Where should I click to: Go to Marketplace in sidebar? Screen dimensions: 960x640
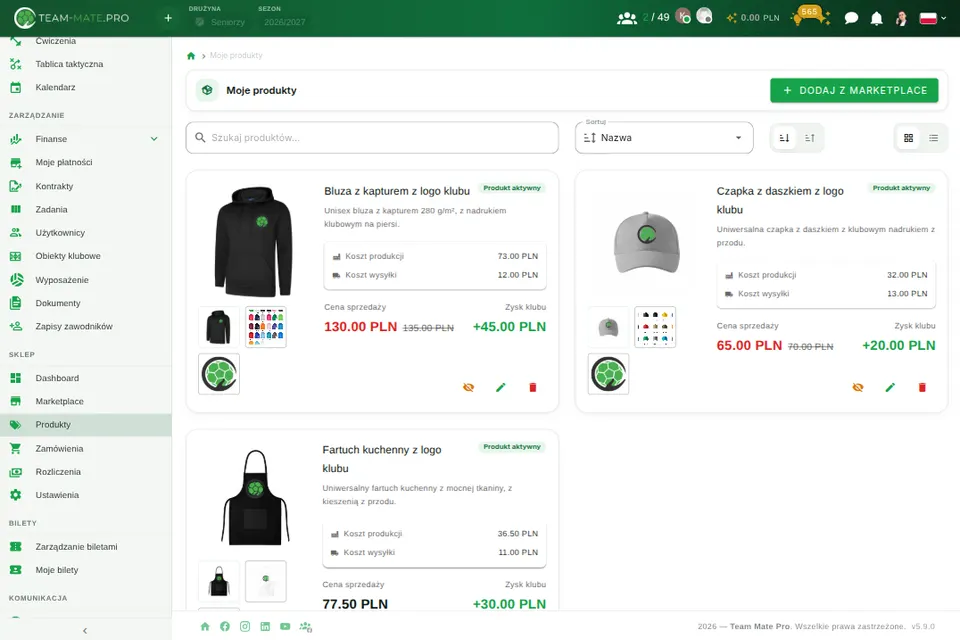click(x=86, y=401)
